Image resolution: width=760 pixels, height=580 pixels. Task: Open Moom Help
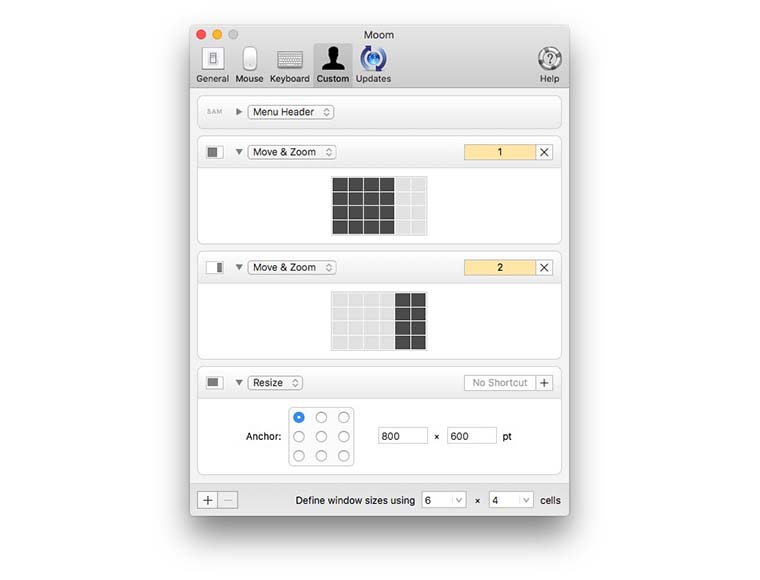pos(550,65)
